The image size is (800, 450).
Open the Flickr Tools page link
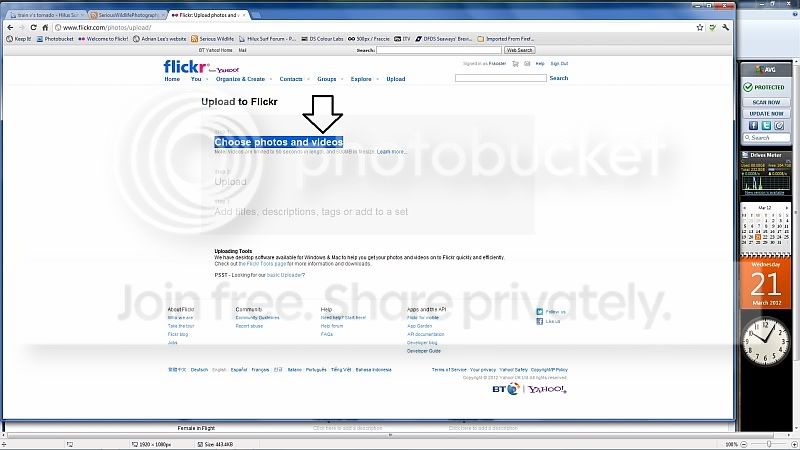pos(263,264)
